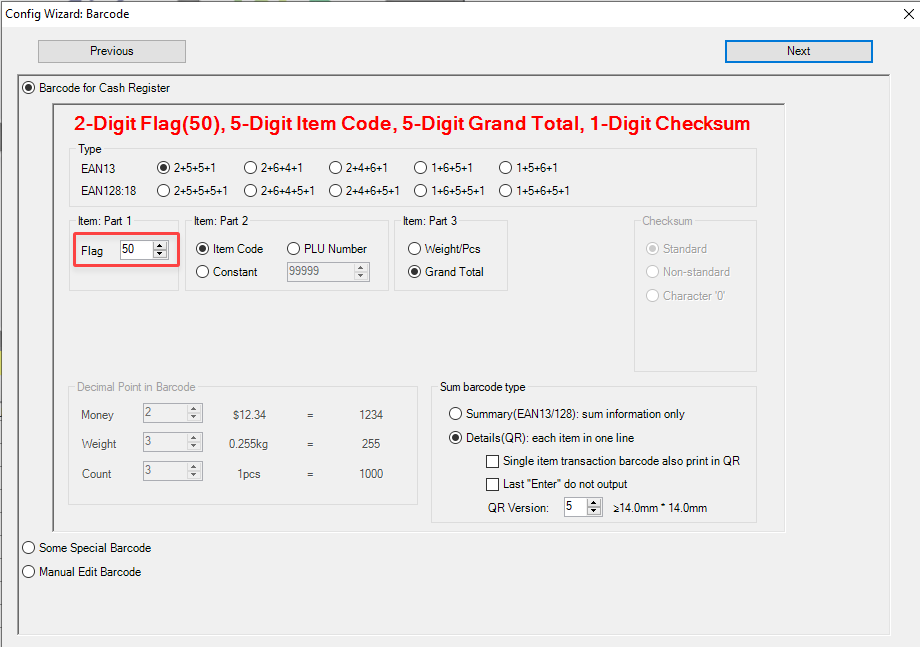Choose EAN128:18 1+6+5+5+1 type
The image size is (920, 647).
[421, 190]
